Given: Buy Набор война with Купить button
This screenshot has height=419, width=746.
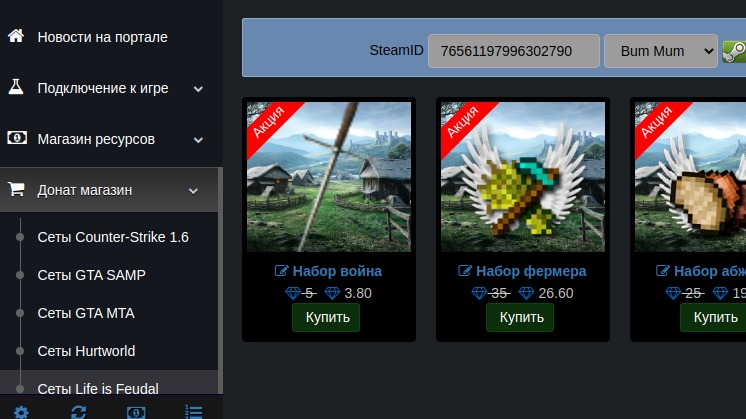Looking at the screenshot, I should 326,317.
